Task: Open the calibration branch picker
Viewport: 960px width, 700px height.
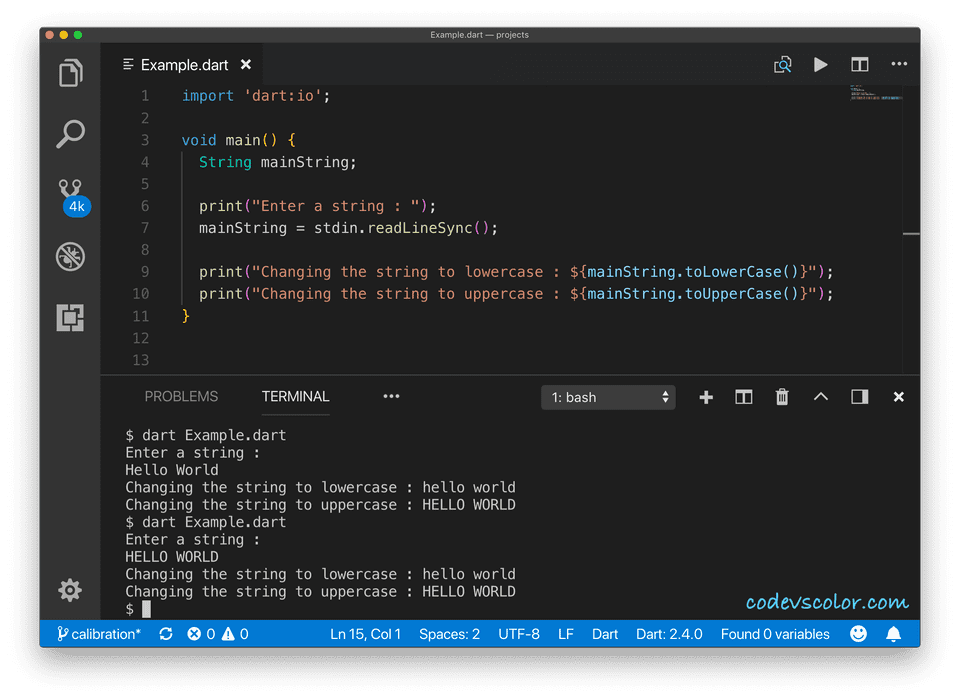Action: coord(97,634)
